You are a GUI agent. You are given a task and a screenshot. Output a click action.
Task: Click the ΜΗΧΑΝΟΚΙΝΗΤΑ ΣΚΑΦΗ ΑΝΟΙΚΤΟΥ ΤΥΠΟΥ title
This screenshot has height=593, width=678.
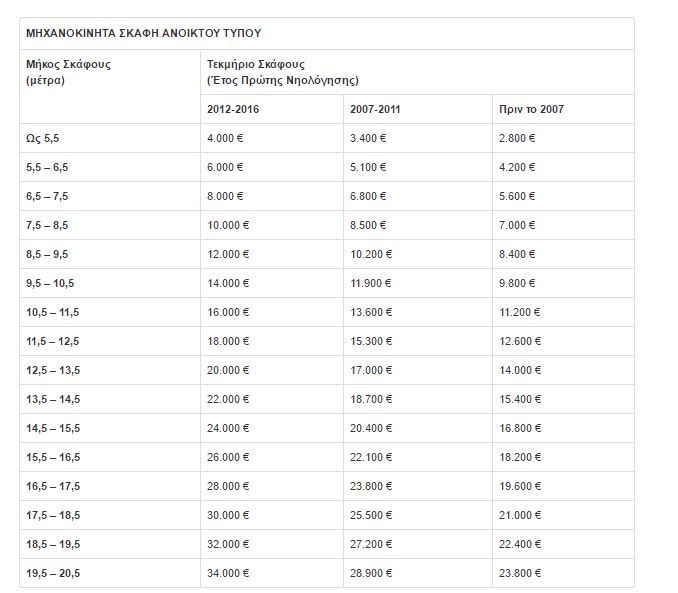pos(144,33)
